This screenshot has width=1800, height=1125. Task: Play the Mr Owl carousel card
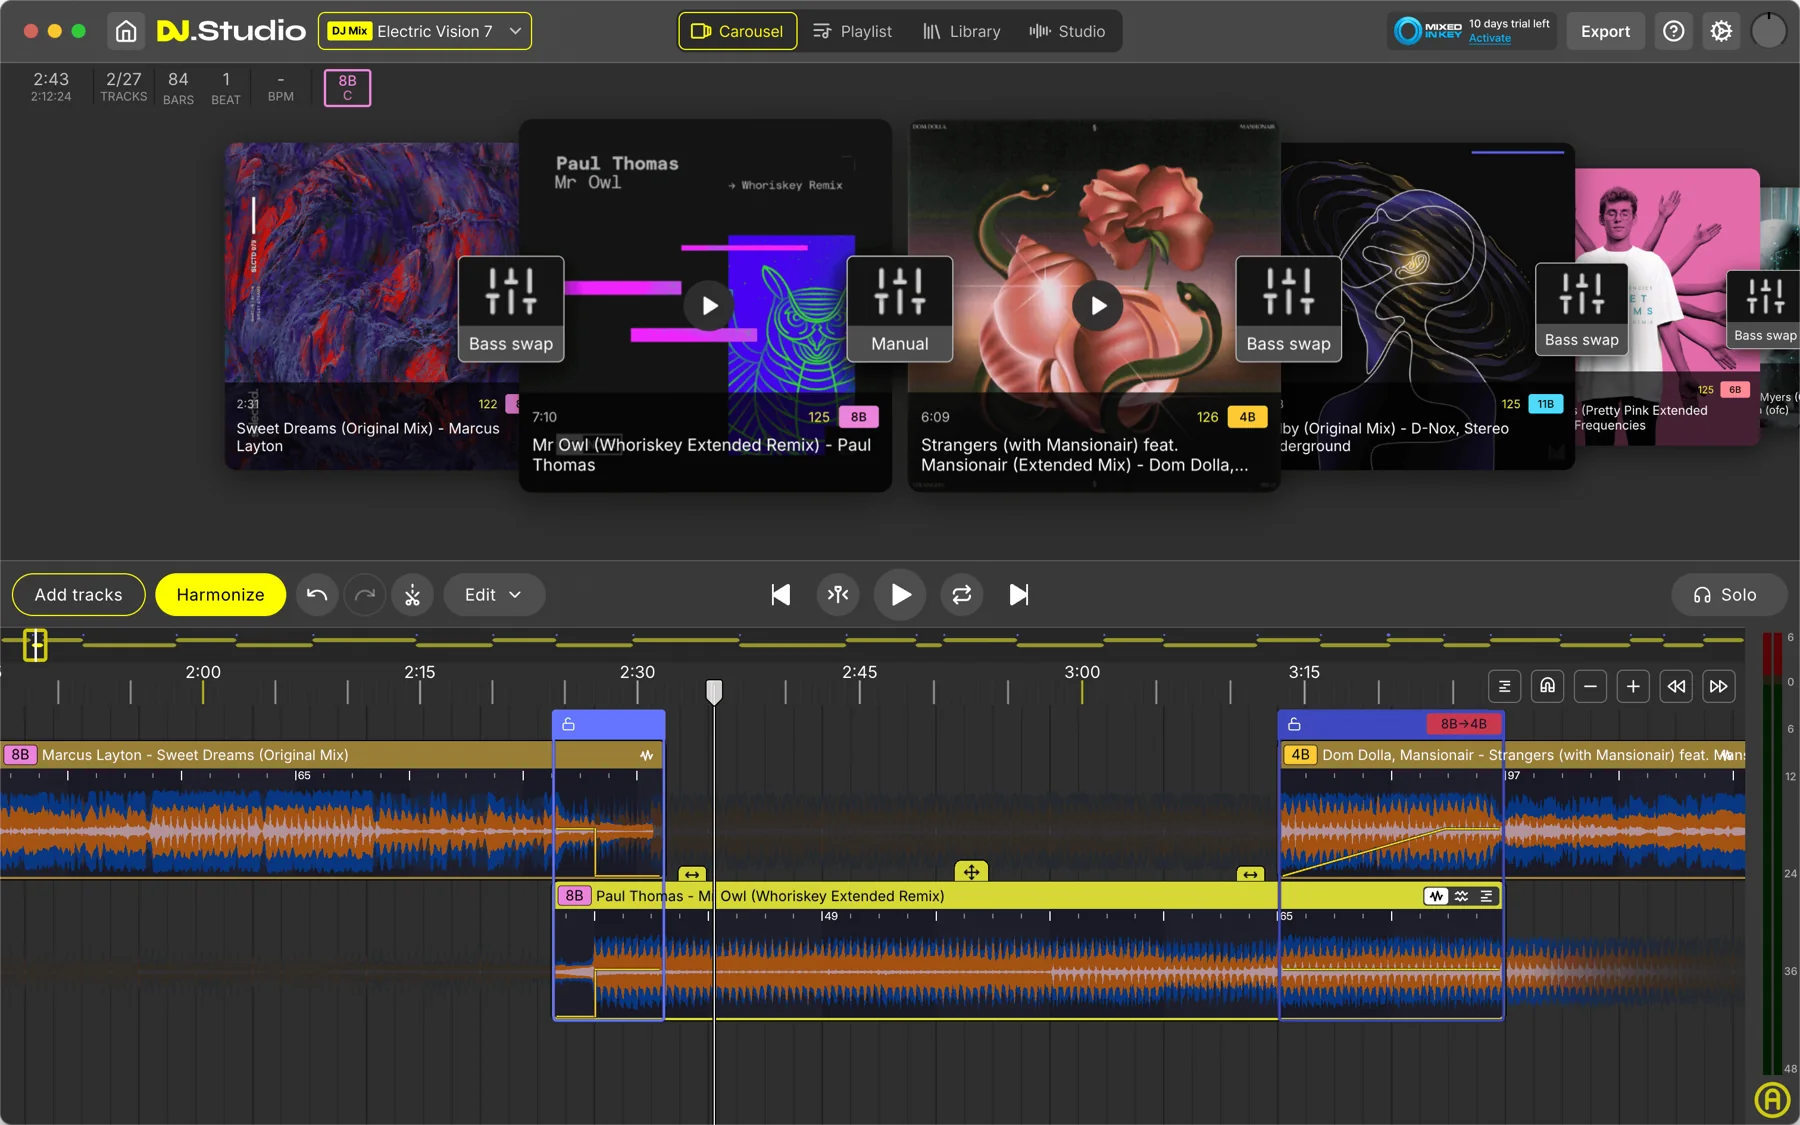(709, 305)
